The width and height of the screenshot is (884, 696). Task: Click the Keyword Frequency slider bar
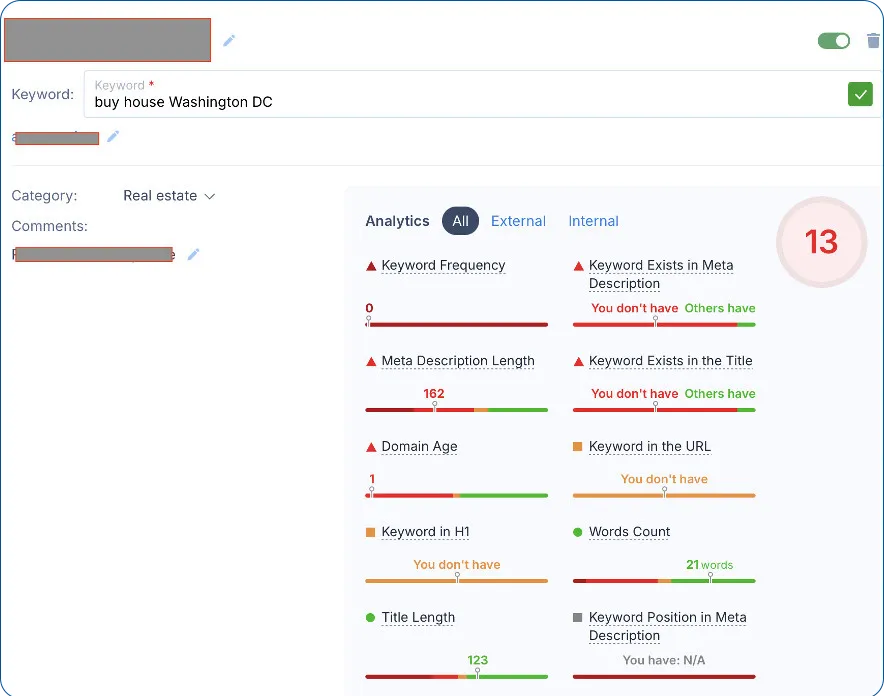tap(457, 325)
